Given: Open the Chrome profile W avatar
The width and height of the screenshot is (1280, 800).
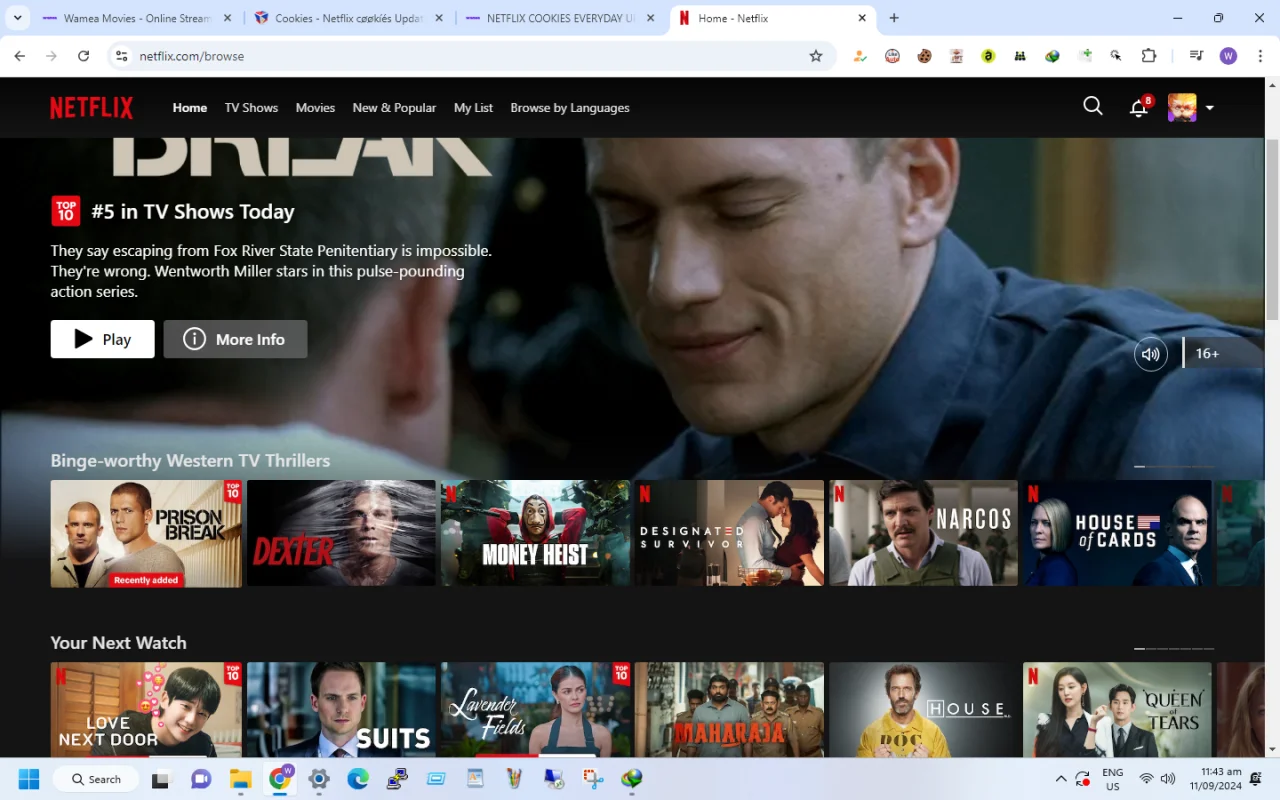Looking at the screenshot, I should (x=1228, y=56).
